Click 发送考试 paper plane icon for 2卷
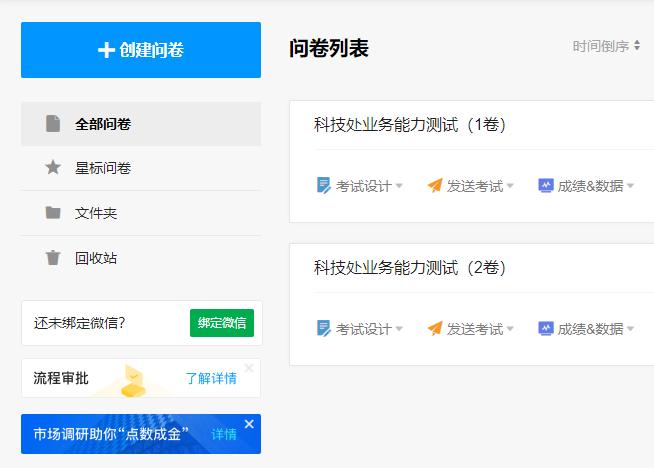This screenshot has width=654, height=468. pos(434,328)
